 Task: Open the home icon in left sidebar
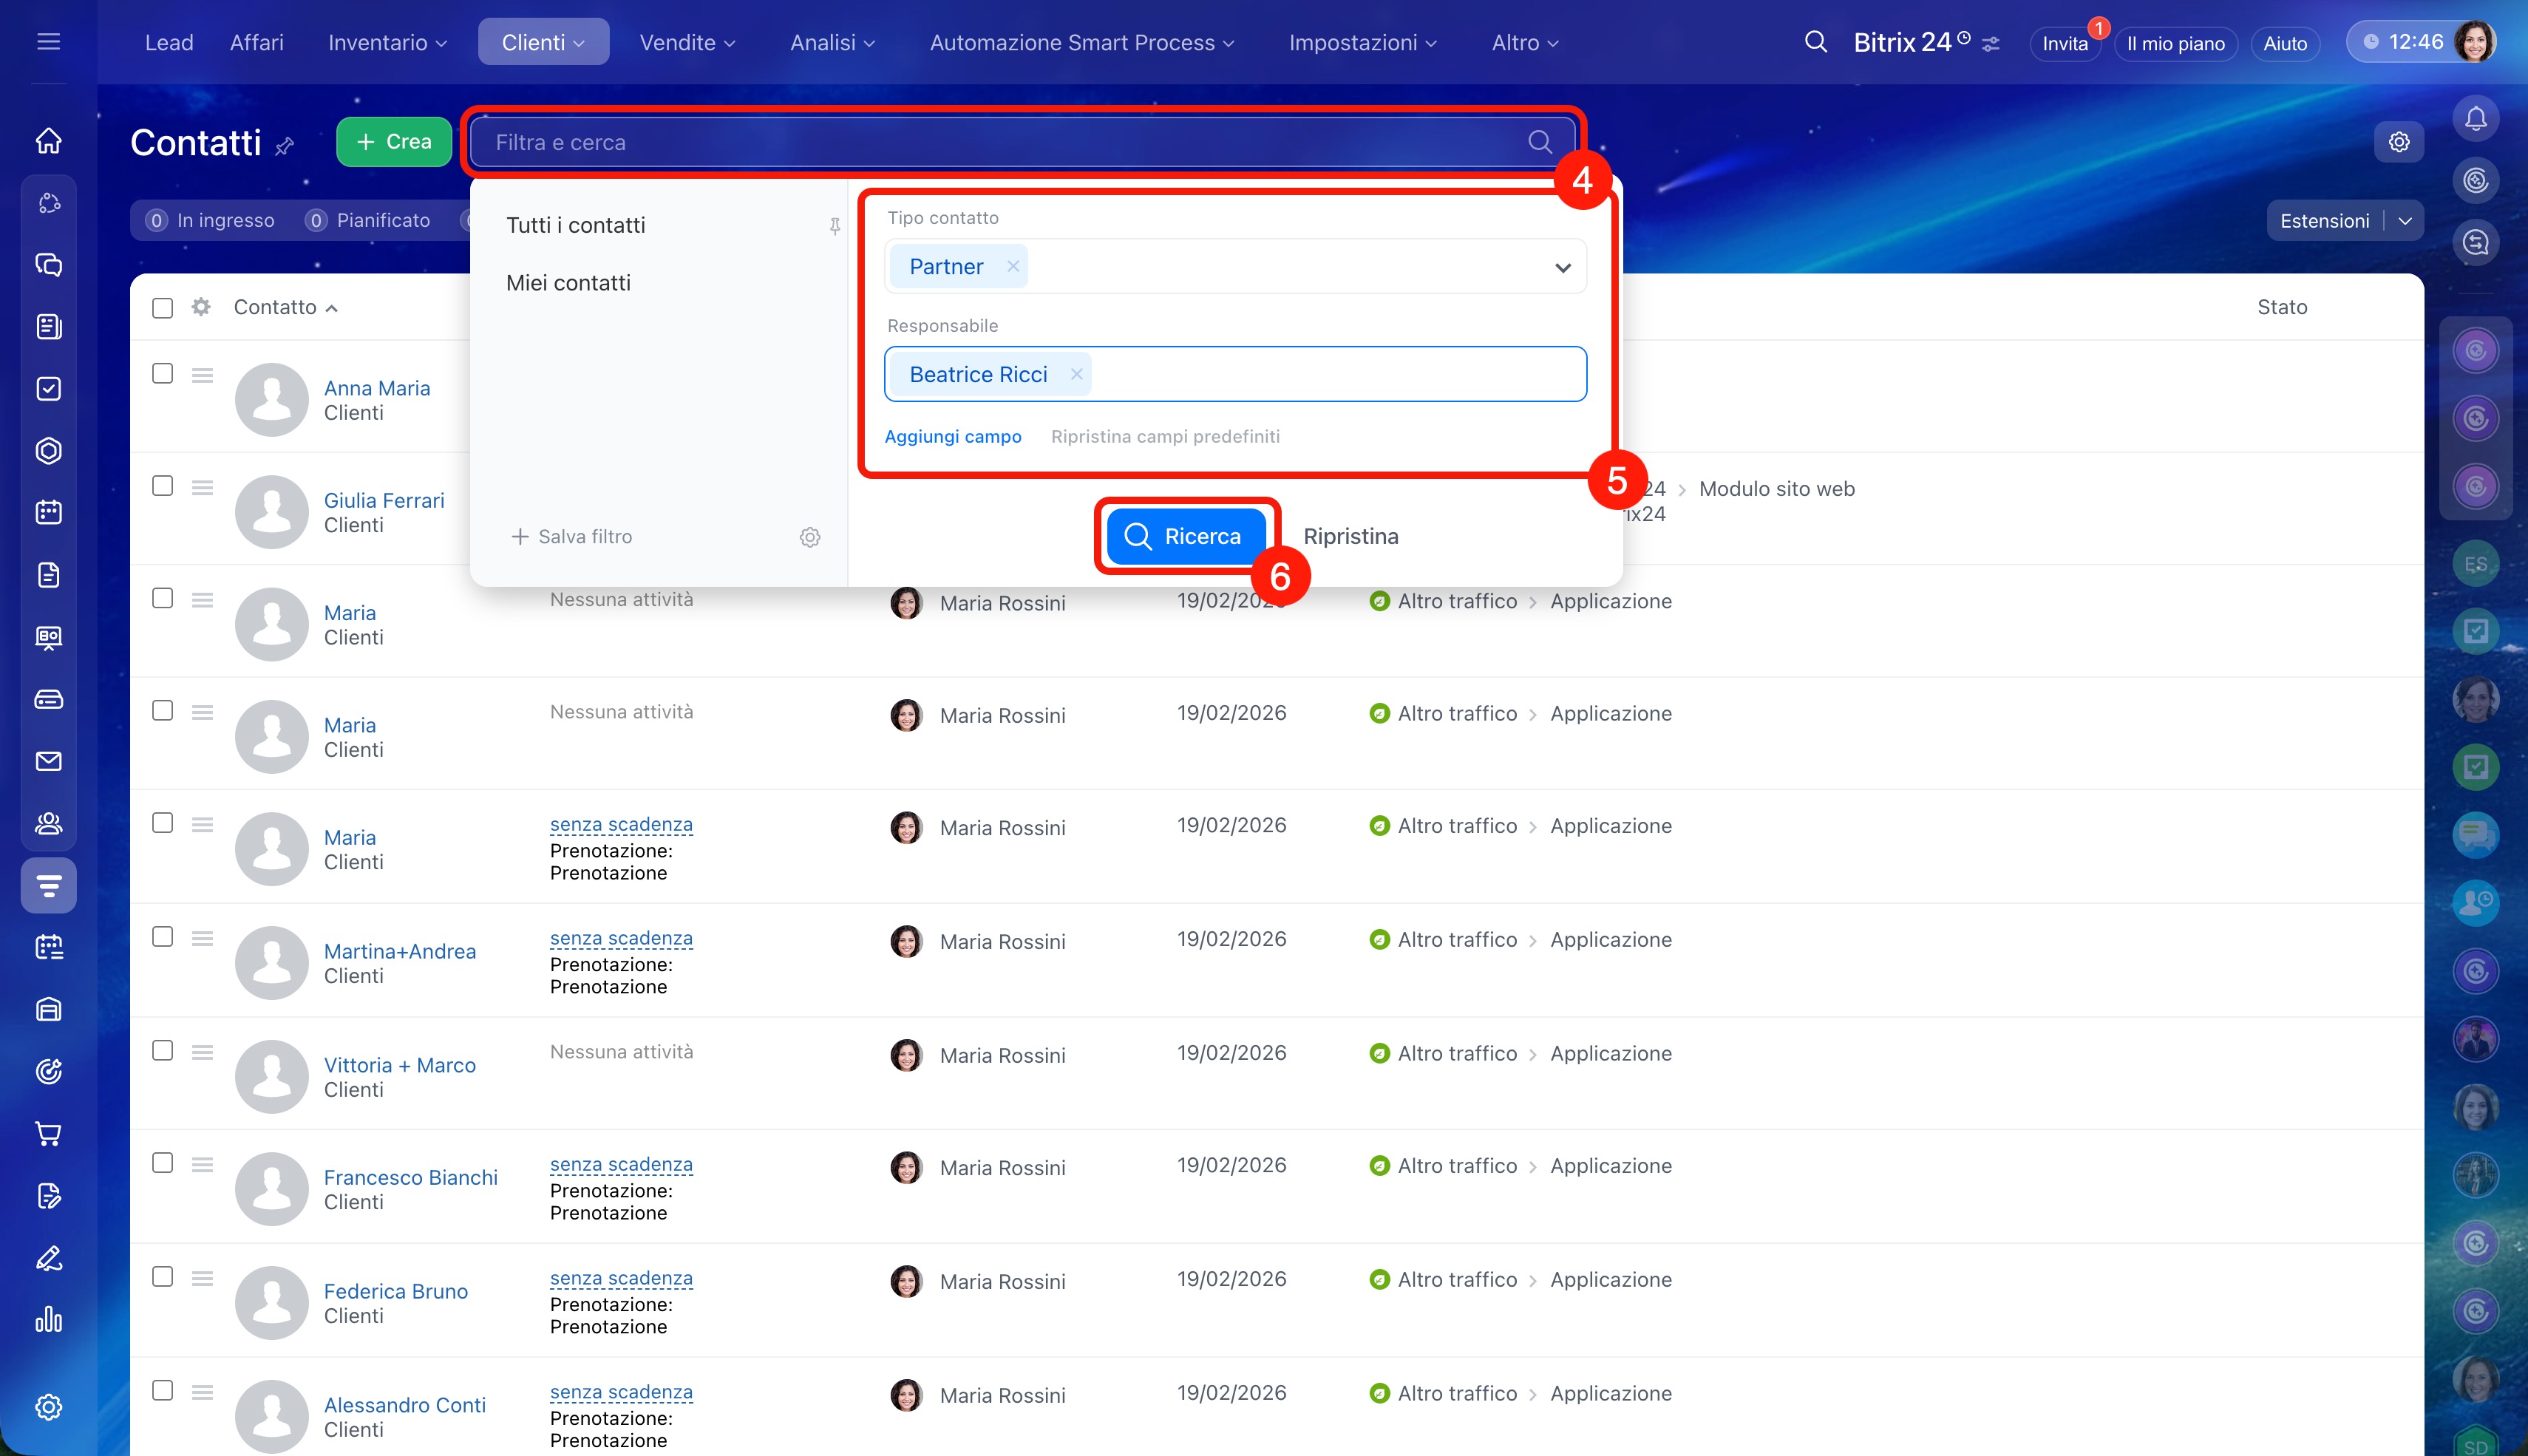tap(48, 141)
